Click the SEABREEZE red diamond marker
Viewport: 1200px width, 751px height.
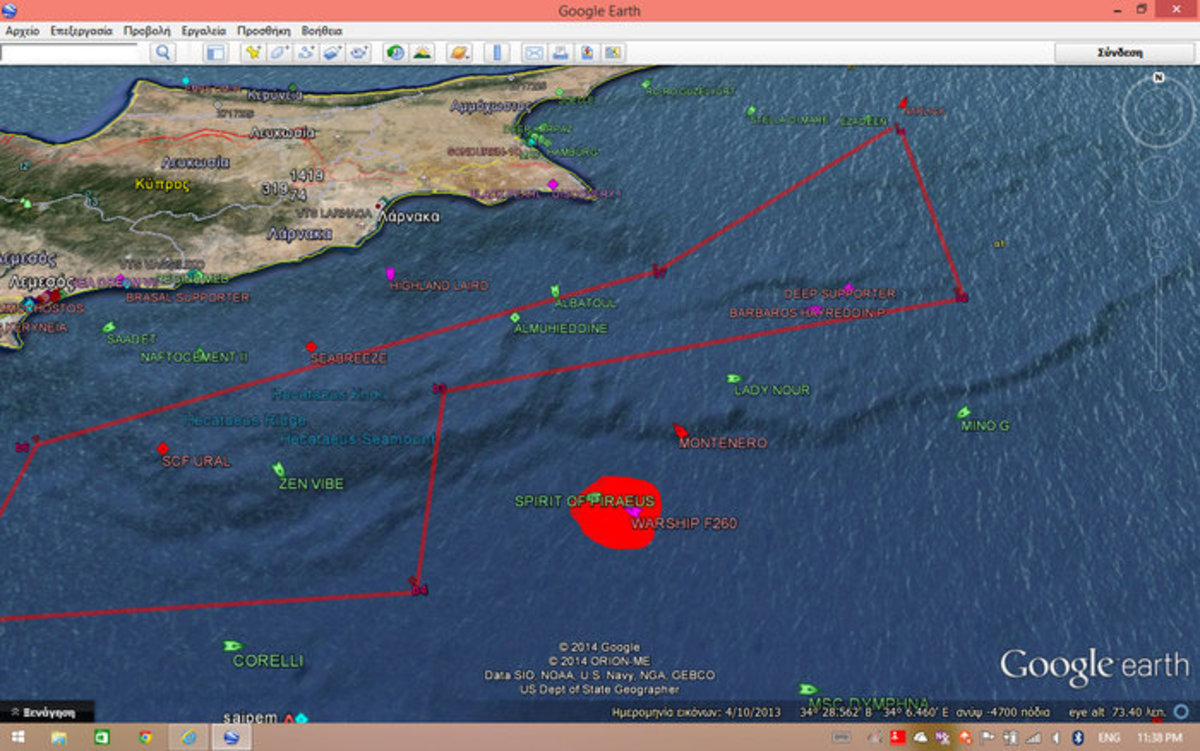tap(311, 346)
